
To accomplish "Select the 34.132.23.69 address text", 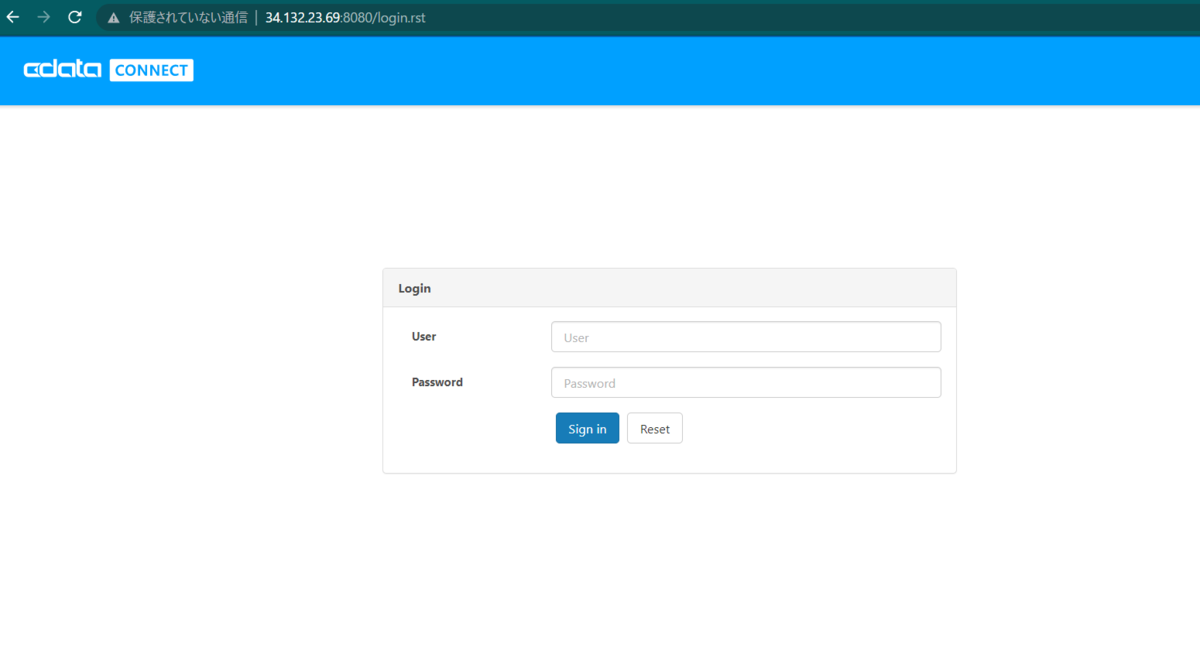I will click(x=302, y=18).
